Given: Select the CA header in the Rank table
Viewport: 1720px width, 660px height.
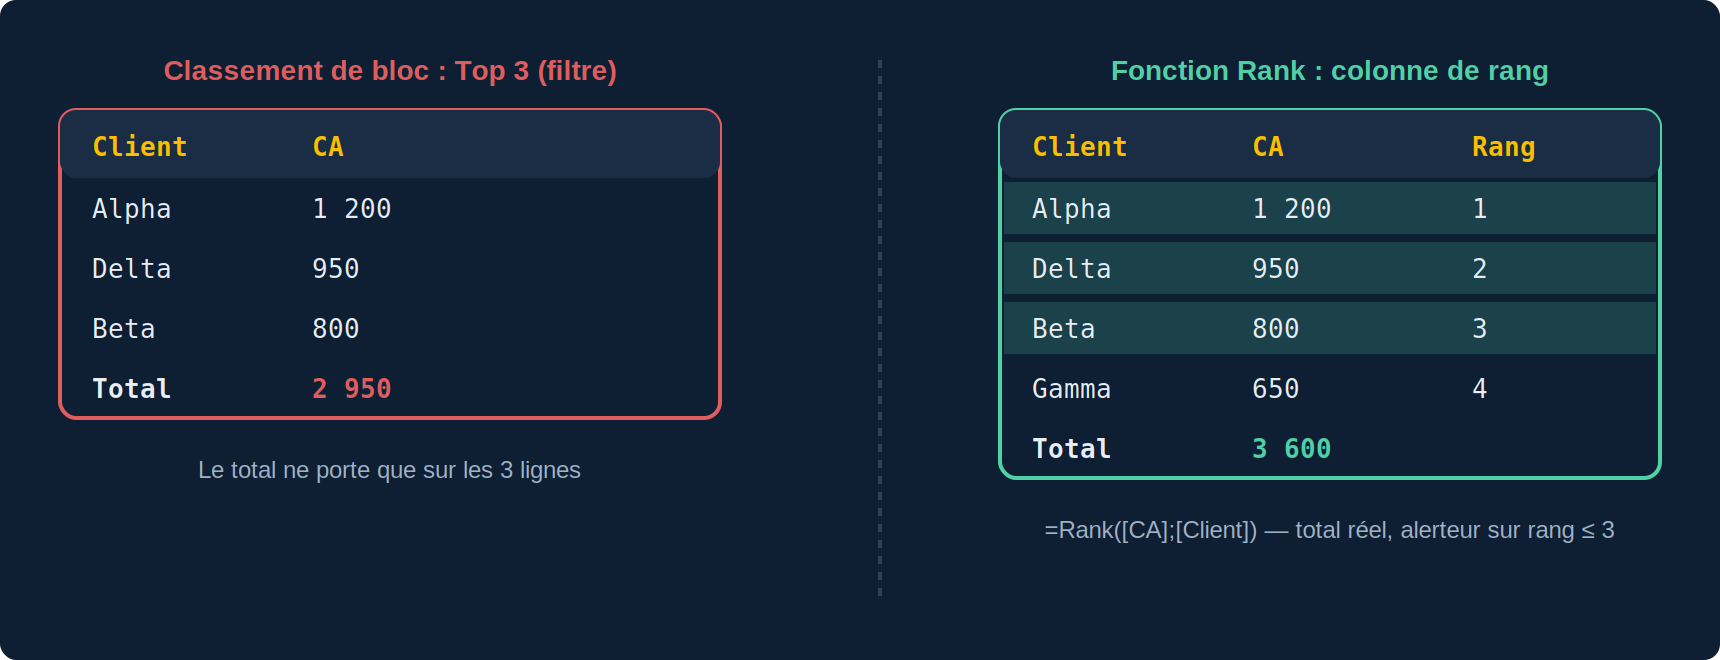Looking at the screenshot, I should (x=1268, y=147).
